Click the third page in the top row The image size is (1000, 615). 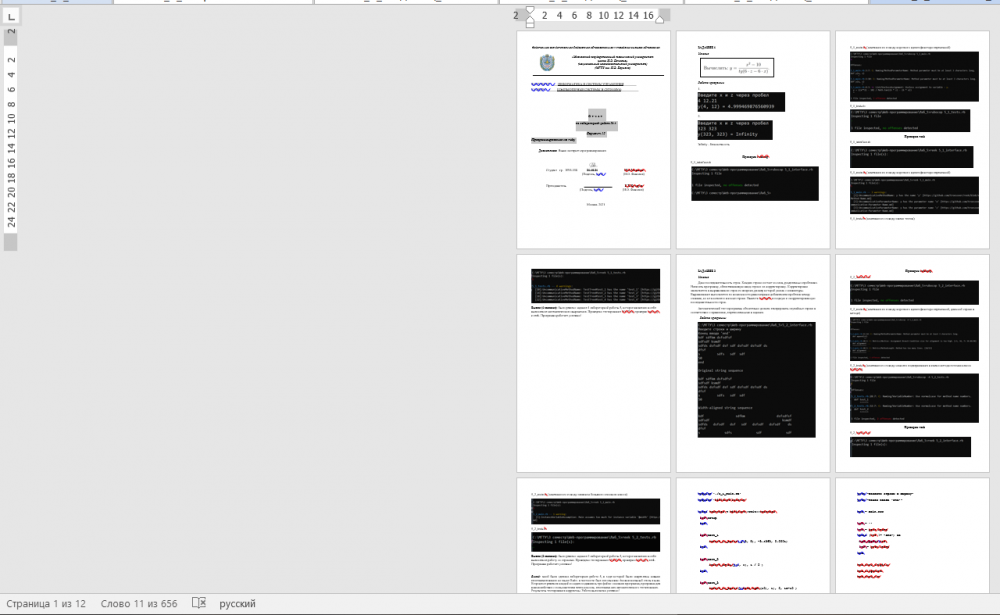[x=912, y=140]
